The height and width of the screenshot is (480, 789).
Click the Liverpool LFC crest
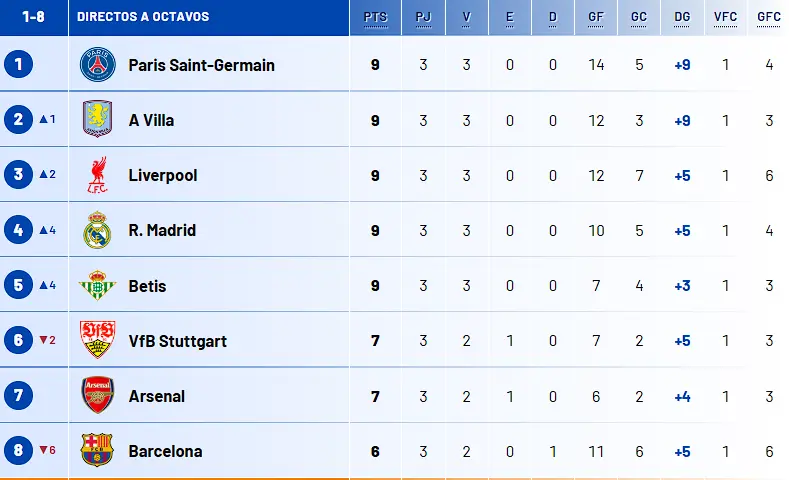click(98, 175)
